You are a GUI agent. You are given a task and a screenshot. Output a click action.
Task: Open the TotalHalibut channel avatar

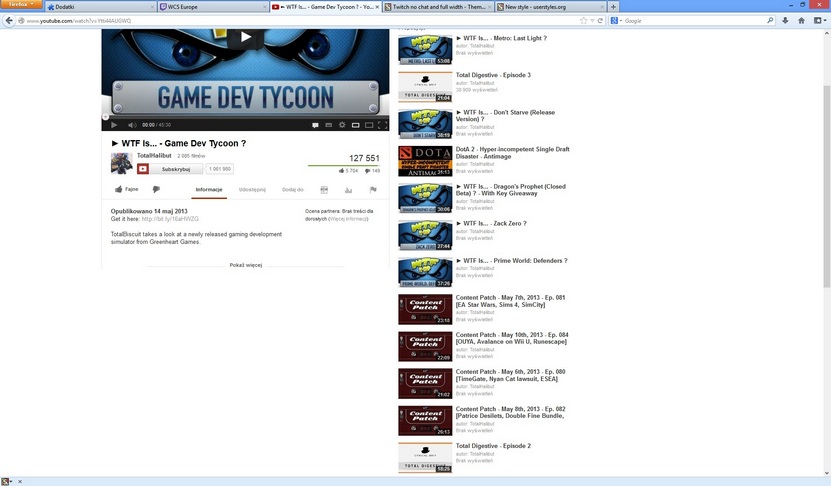pyautogui.click(x=121, y=163)
